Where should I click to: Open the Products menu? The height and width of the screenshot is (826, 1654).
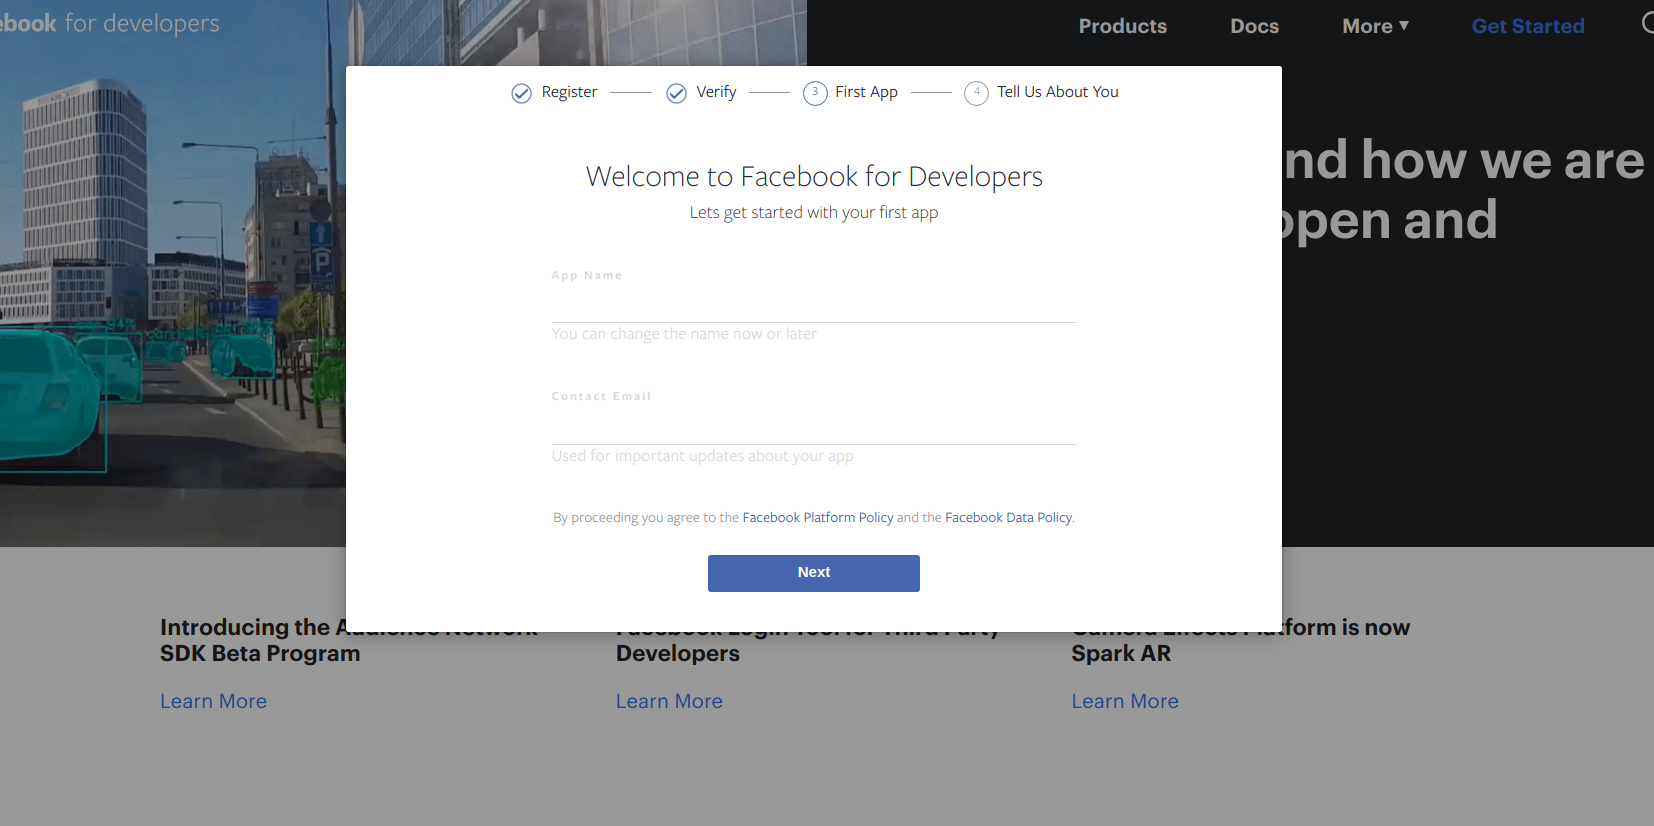pos(1122,26)
